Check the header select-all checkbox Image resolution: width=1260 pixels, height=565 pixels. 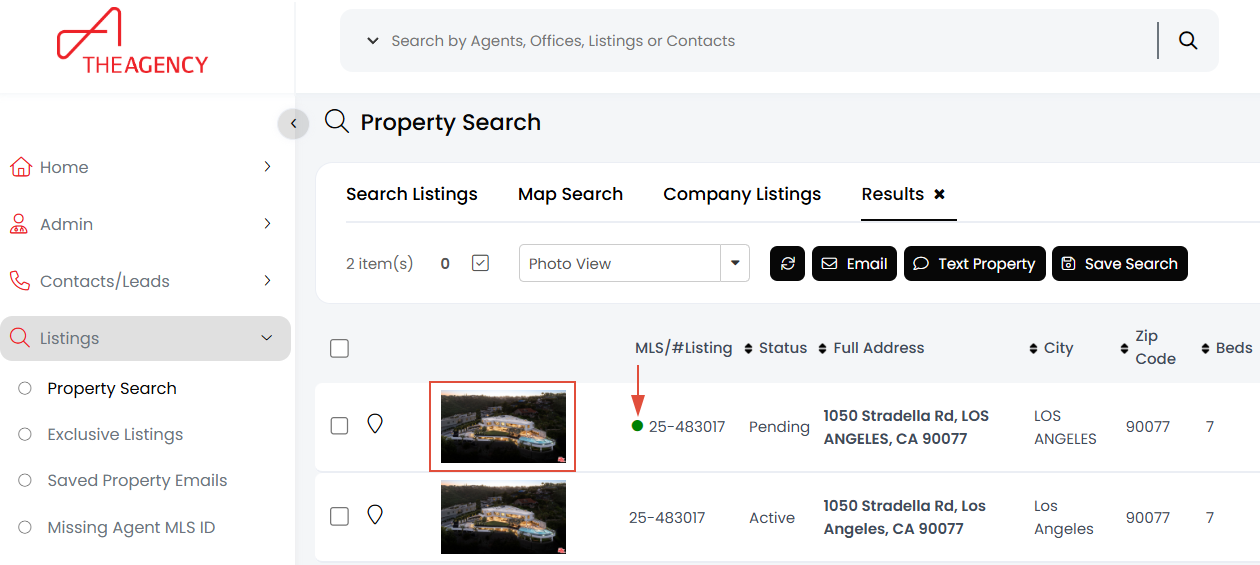click(340, 348)
